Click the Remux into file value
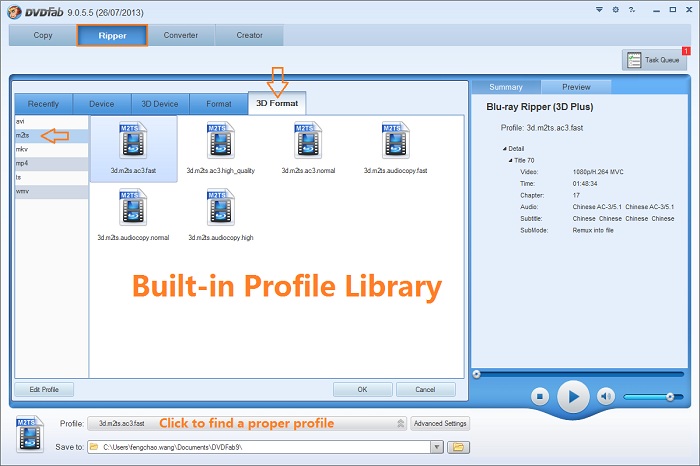Image resolution: width=700 pixels, height=466 pixels. point(593,230)
